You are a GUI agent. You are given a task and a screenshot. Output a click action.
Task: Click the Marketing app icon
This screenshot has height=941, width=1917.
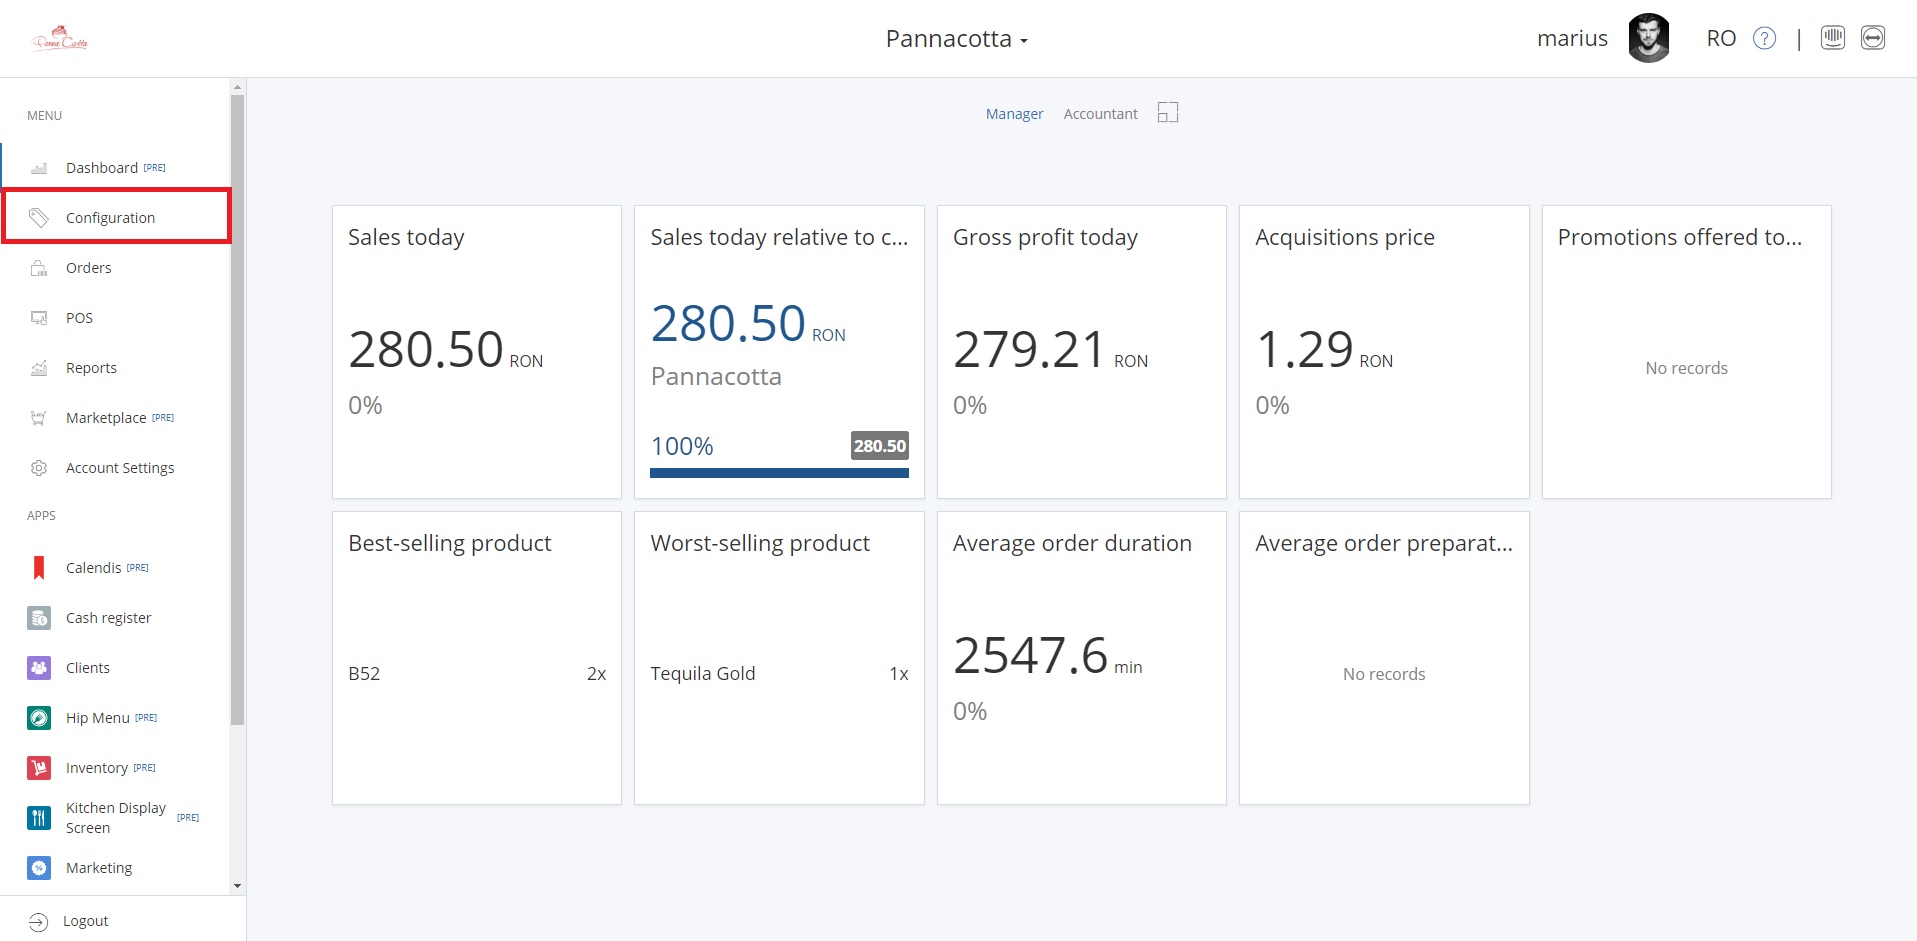(x=39, y=868)
